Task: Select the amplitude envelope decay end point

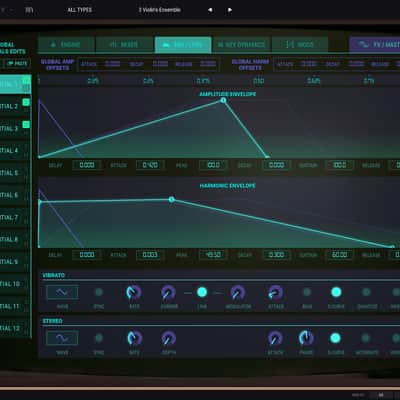Action: click(x=267, y=157)
